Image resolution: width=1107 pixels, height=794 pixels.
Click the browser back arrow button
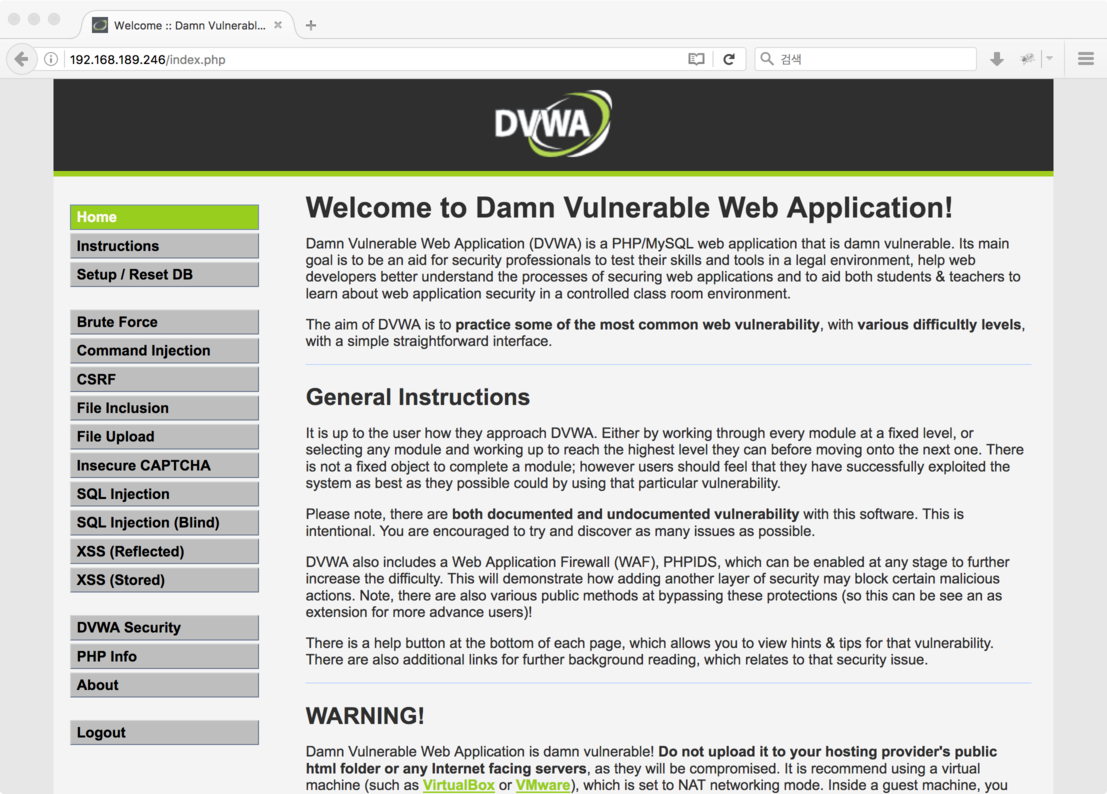pos(21,59)
